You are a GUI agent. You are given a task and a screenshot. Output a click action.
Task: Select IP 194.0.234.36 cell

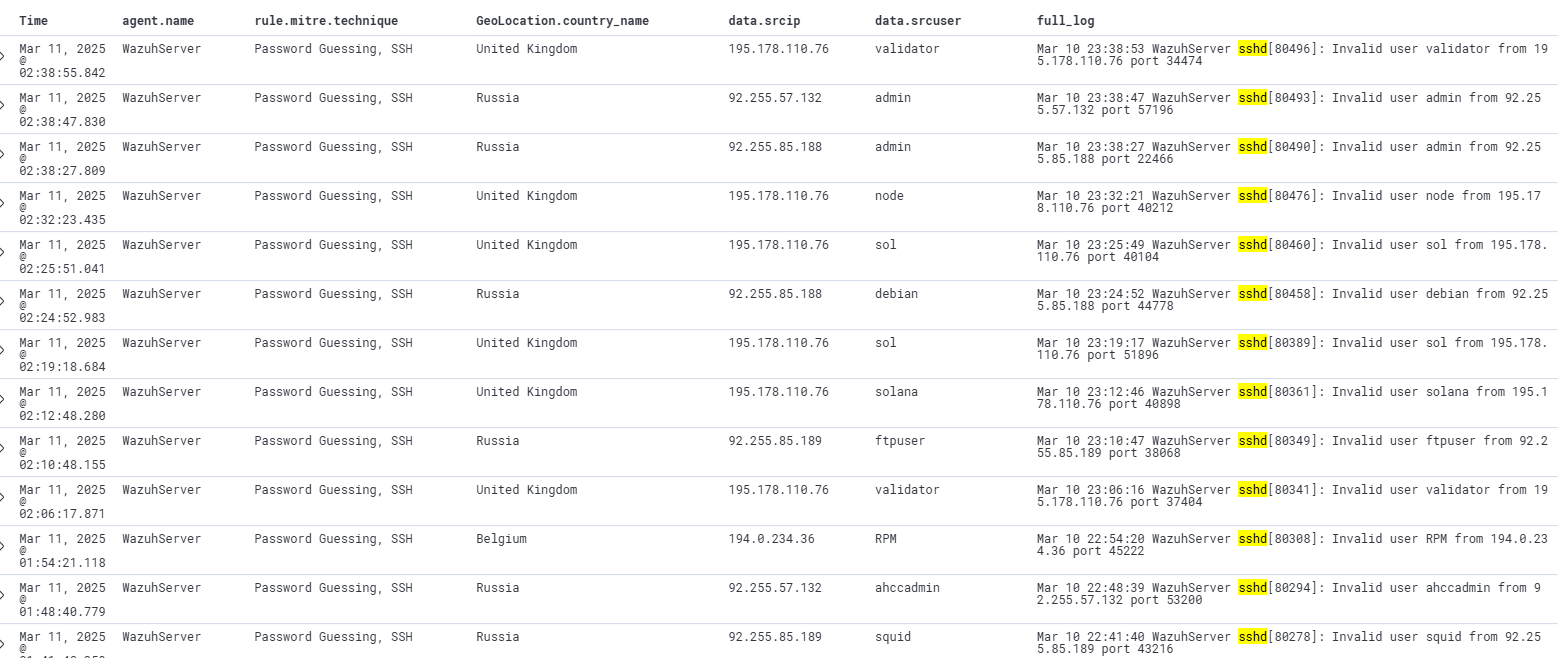pos(771,539)
